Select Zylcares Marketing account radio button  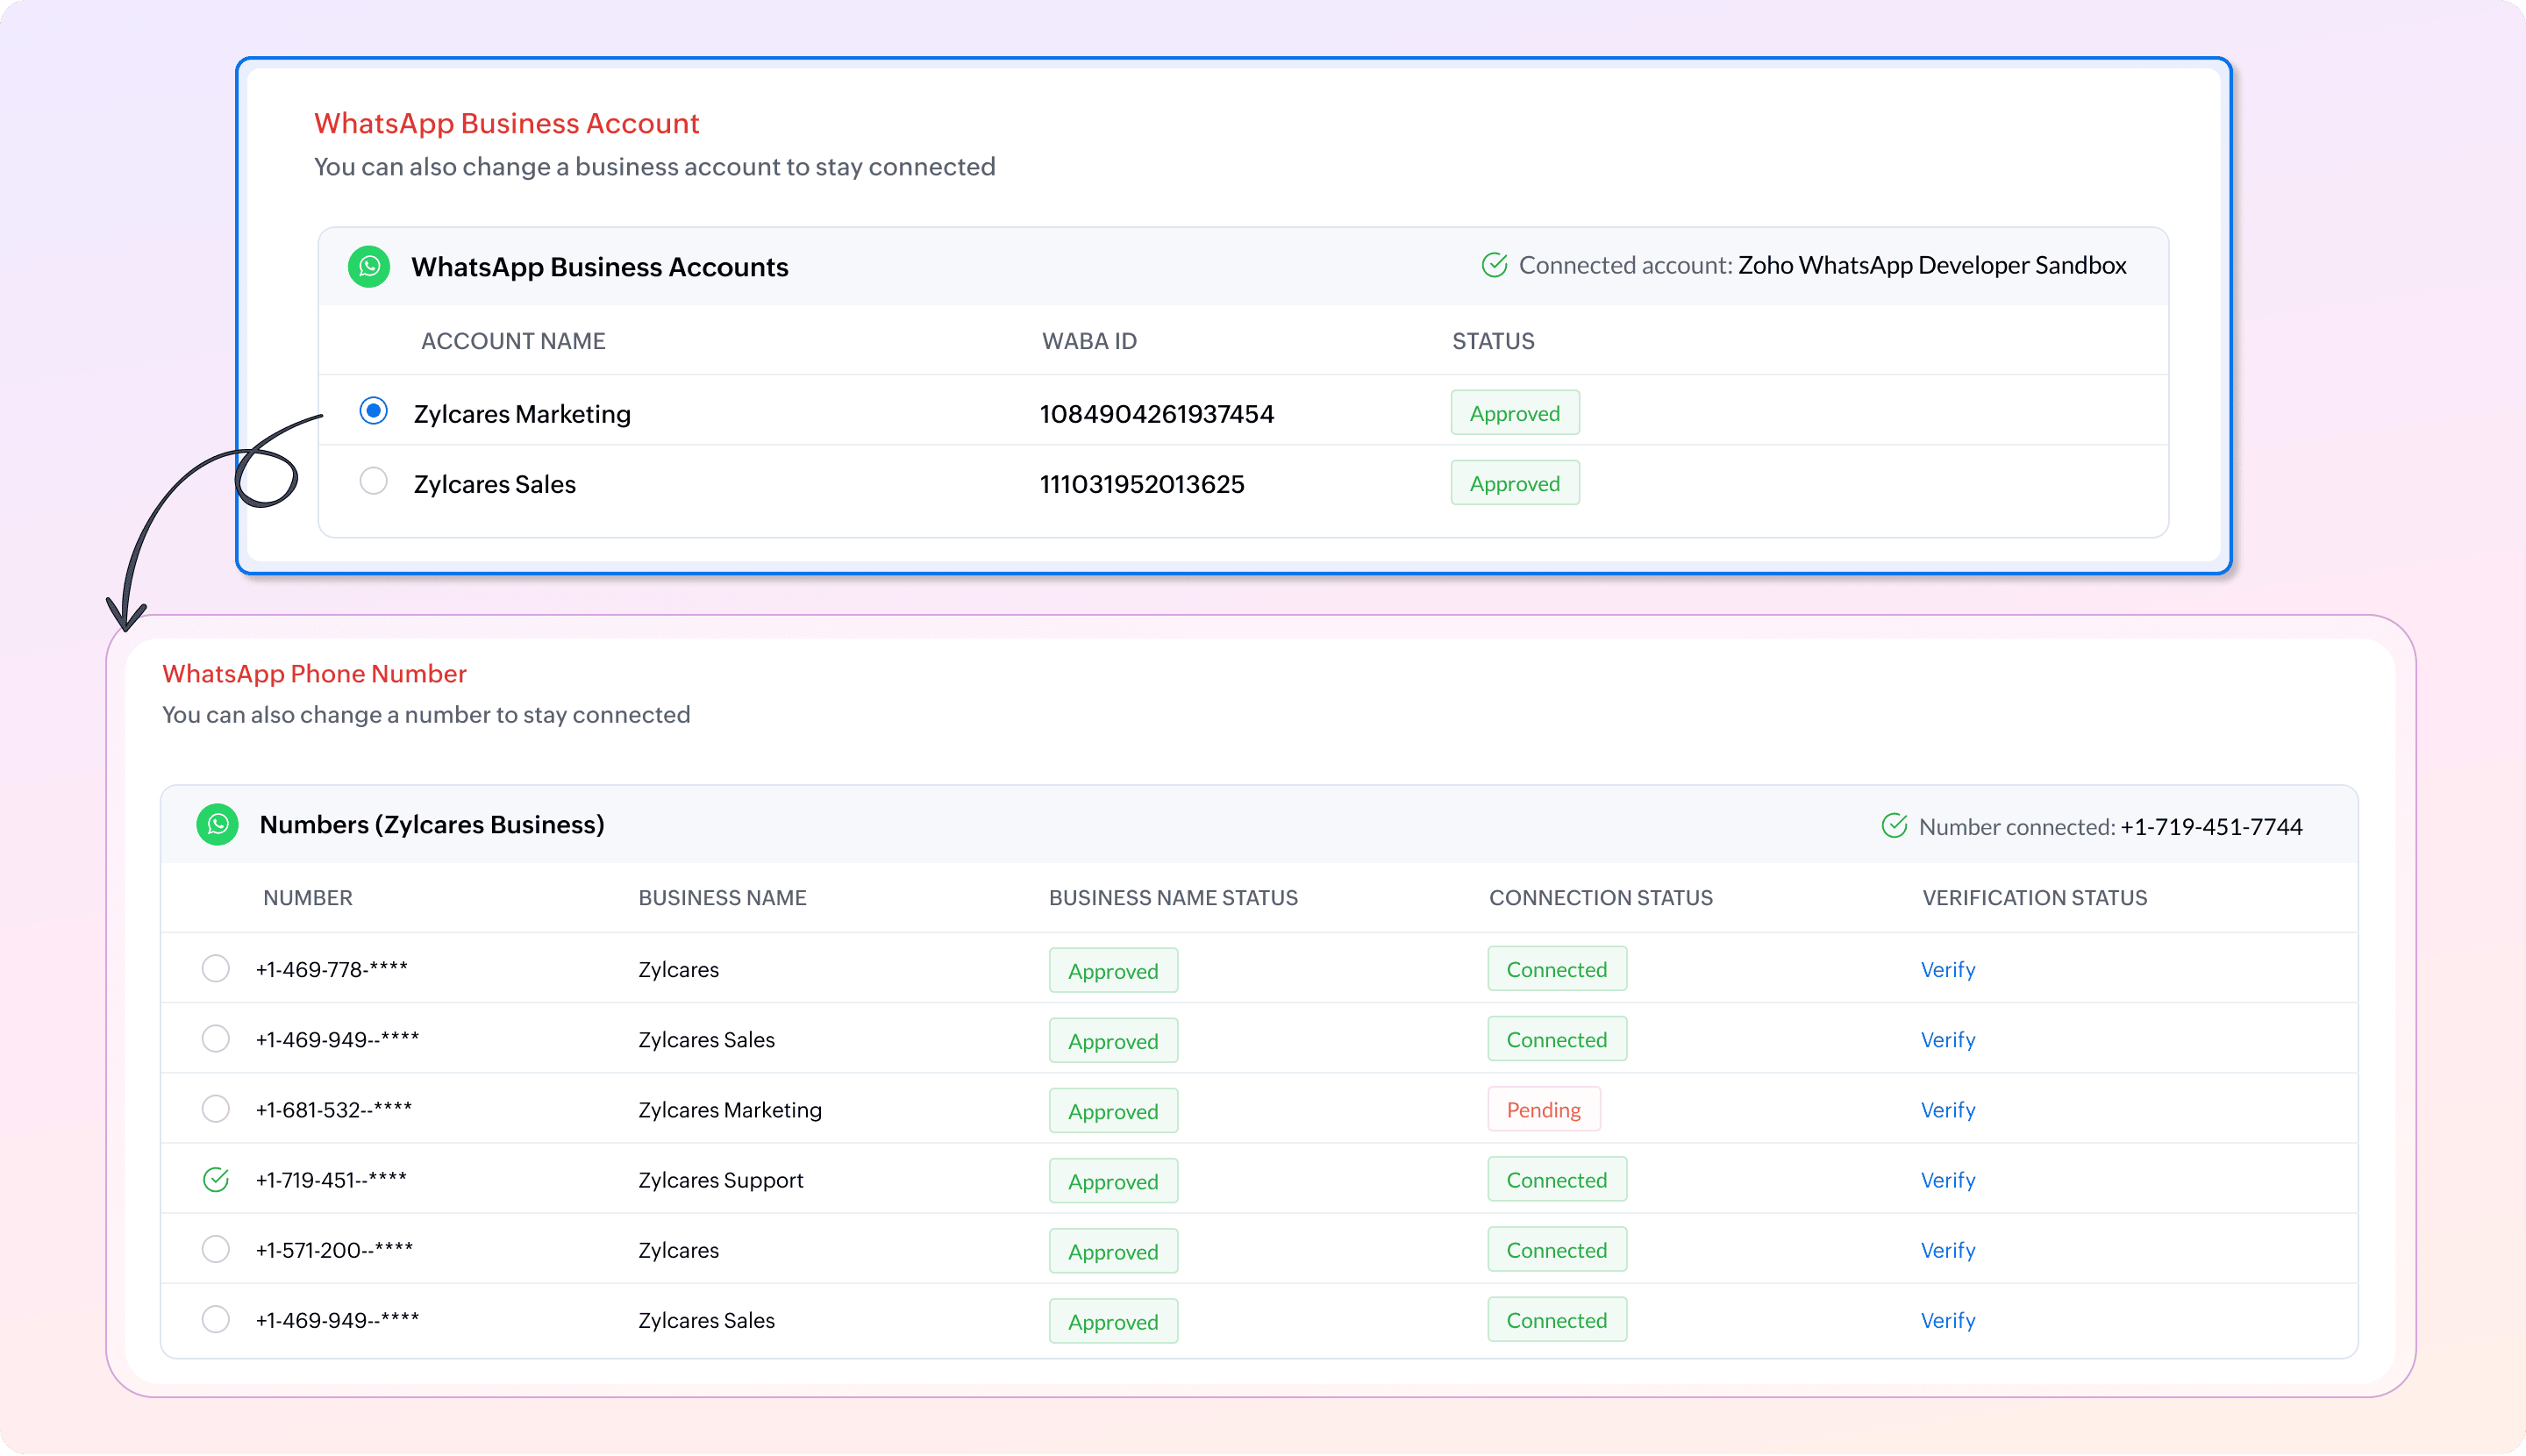click(373, 411)
